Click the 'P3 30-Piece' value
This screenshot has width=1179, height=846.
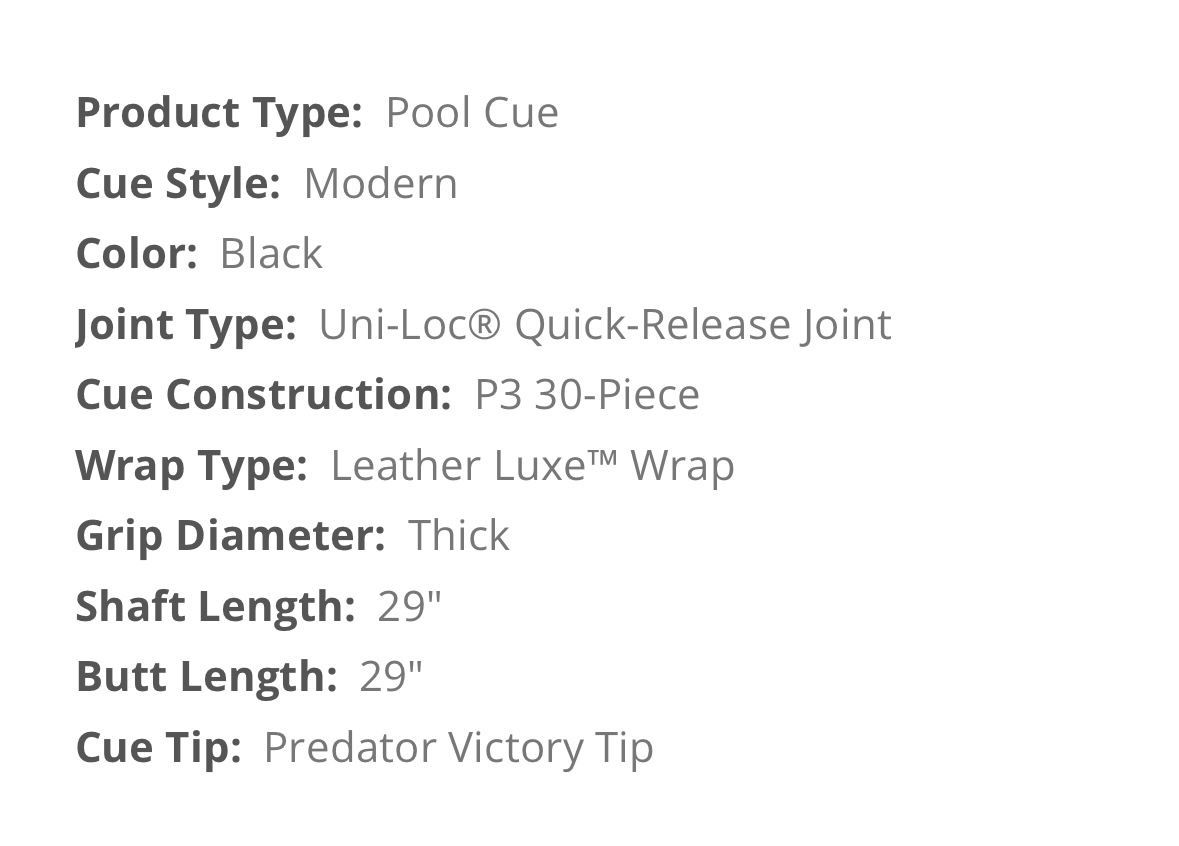pyautogui.click(x=587, y=395)
